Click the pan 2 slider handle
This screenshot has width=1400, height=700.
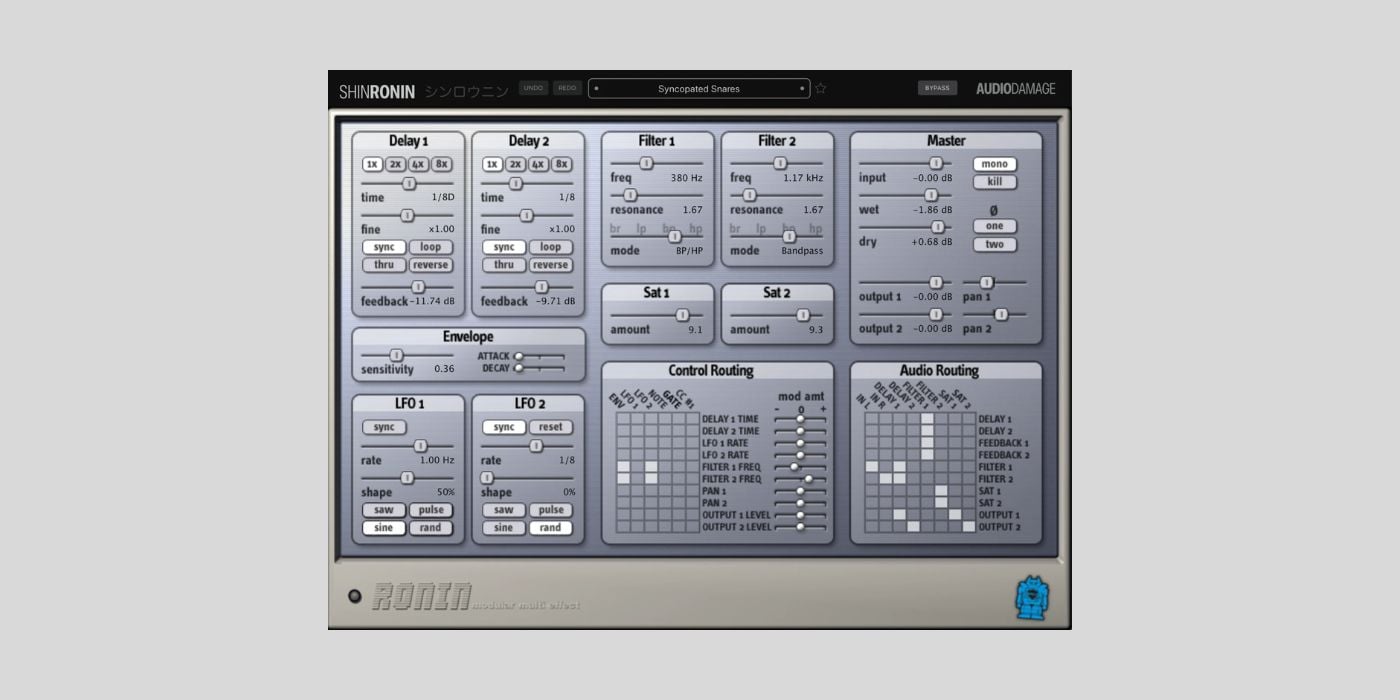coord(1000,314)
